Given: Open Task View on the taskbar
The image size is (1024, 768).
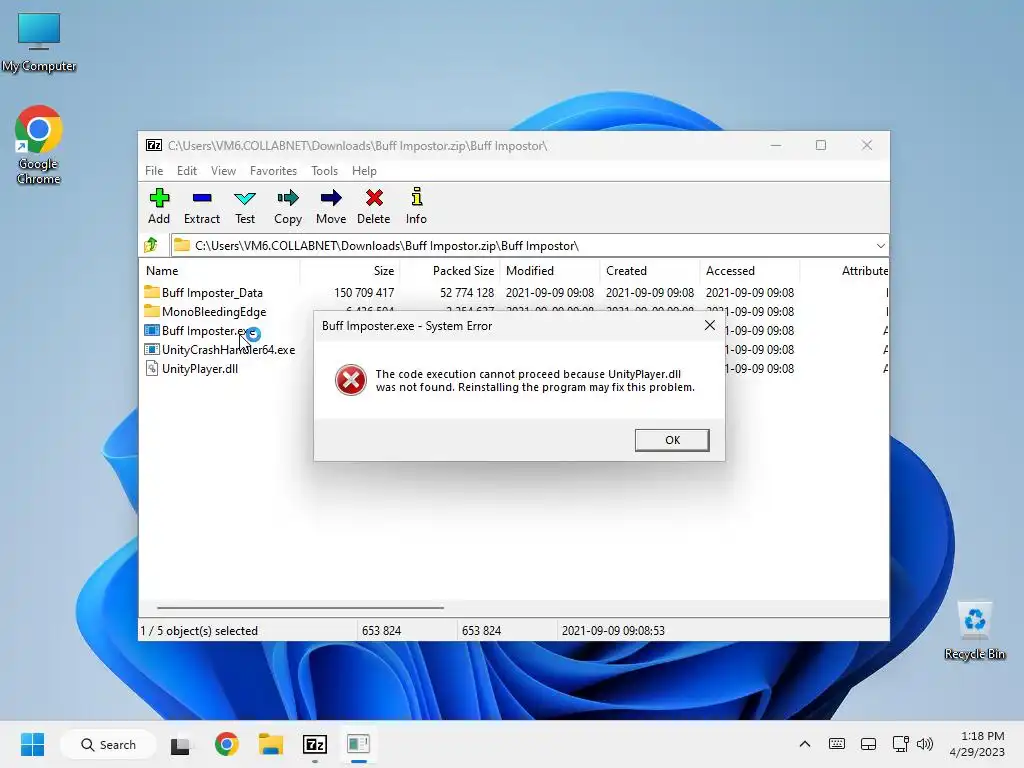Looking at the screenshot, I should coord(180,744).
